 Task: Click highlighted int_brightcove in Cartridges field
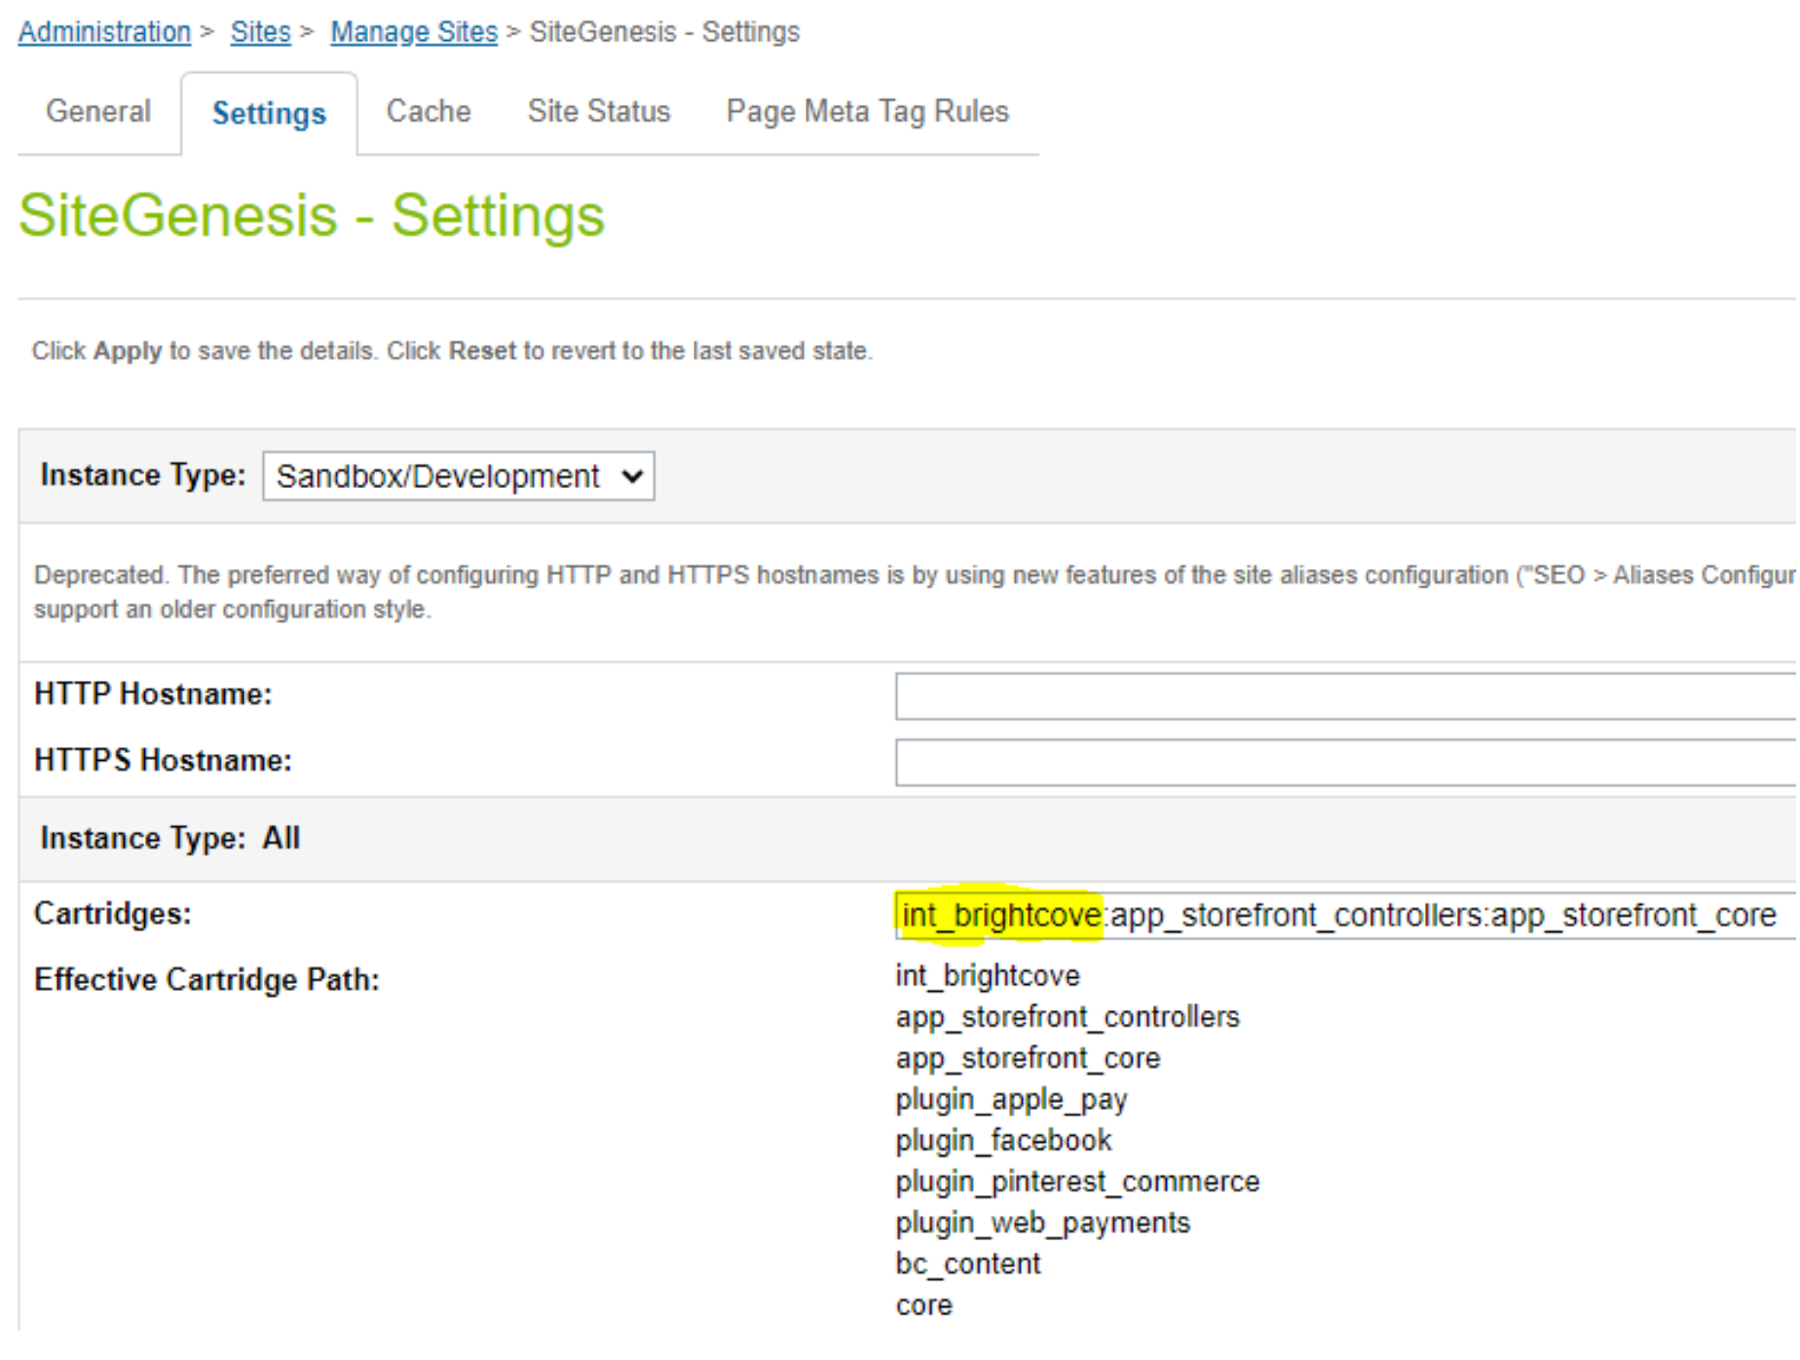pyautogui.click(x=1000, y=915)
